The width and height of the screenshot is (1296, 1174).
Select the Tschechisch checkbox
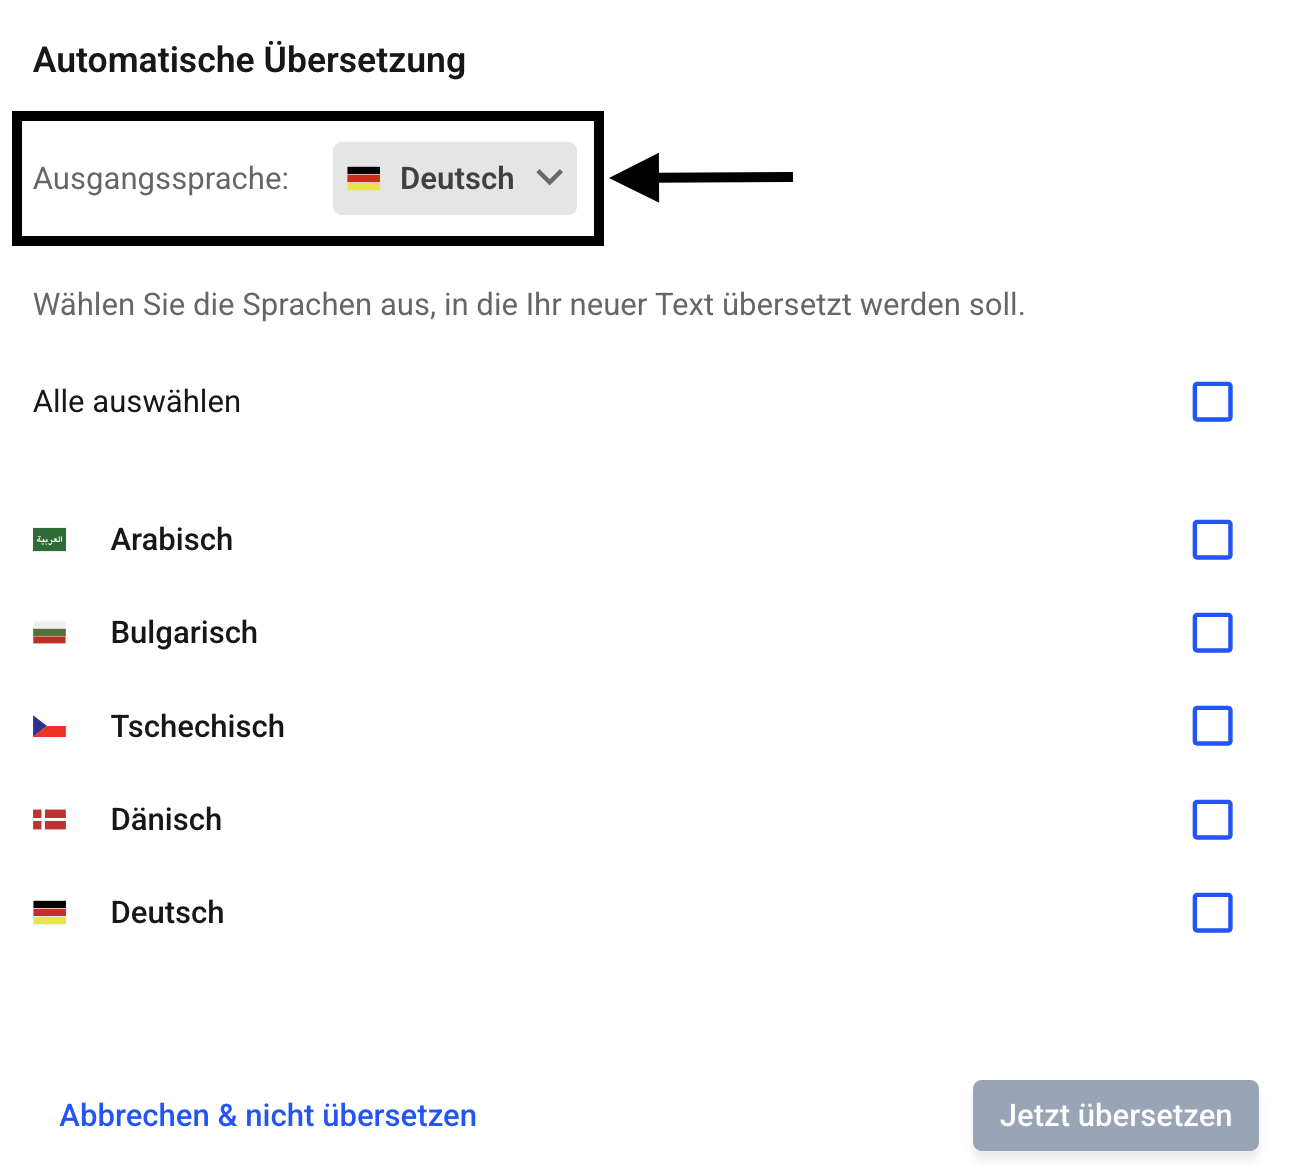[x=1212, y=726]
